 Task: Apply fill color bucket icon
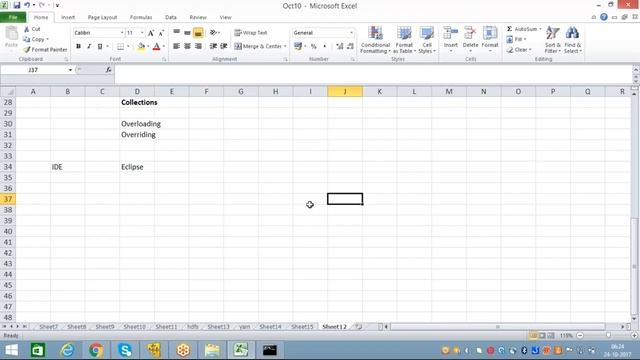tap(141, 47)
